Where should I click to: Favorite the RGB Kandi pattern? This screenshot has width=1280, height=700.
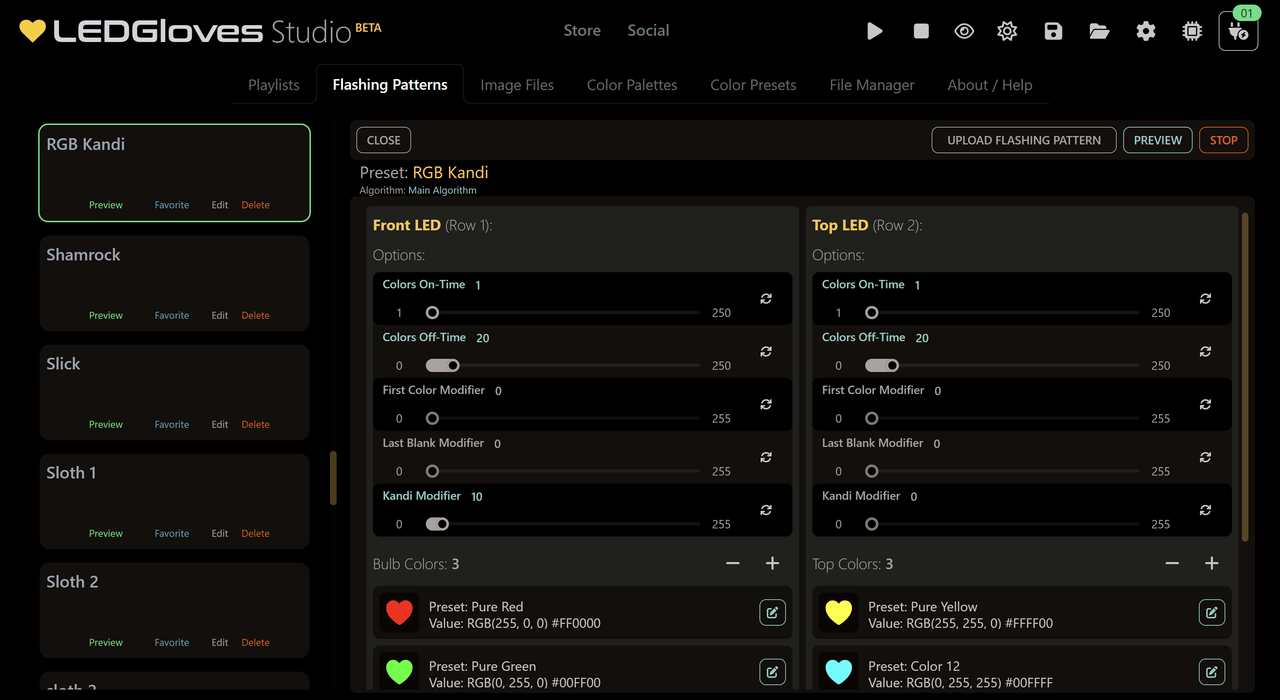[x=172, y=205]
